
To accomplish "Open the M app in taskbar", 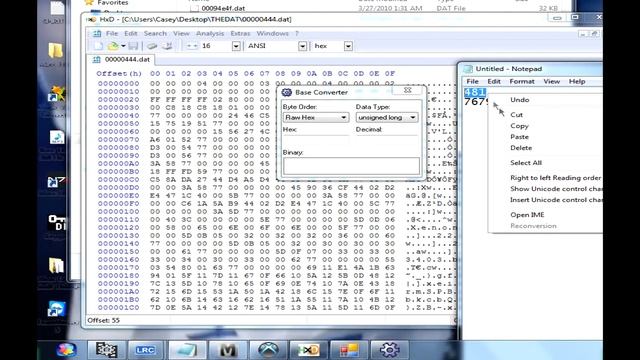I will coord(227,350).
